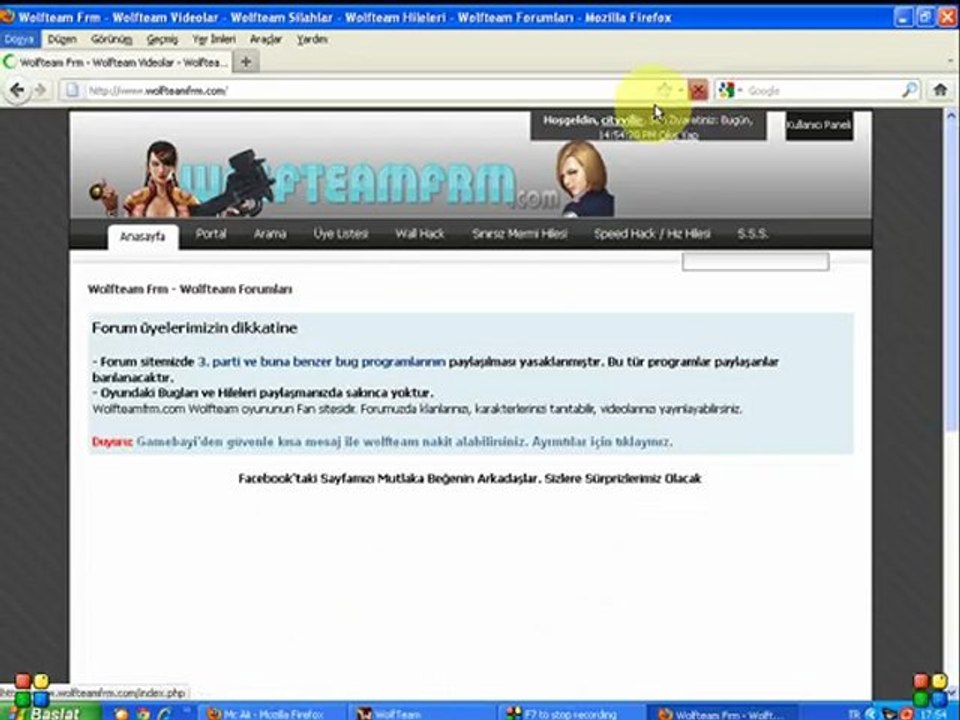Click the Wolfteam Frm - Wolfteam Forumları heading
Image resolution: width=960 pixels, height=720 pixels.
(190, 289)
